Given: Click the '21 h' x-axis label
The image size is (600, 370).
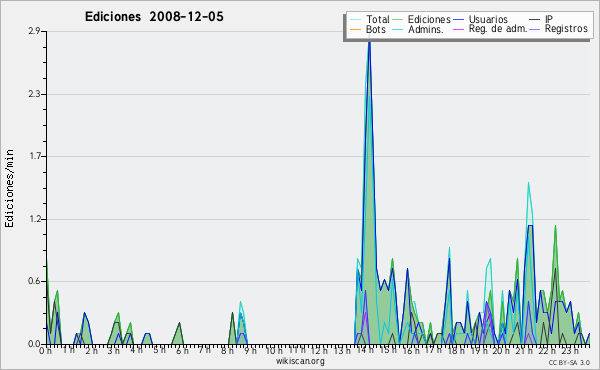Looking at the screenshot, I should tap(524, 351).
